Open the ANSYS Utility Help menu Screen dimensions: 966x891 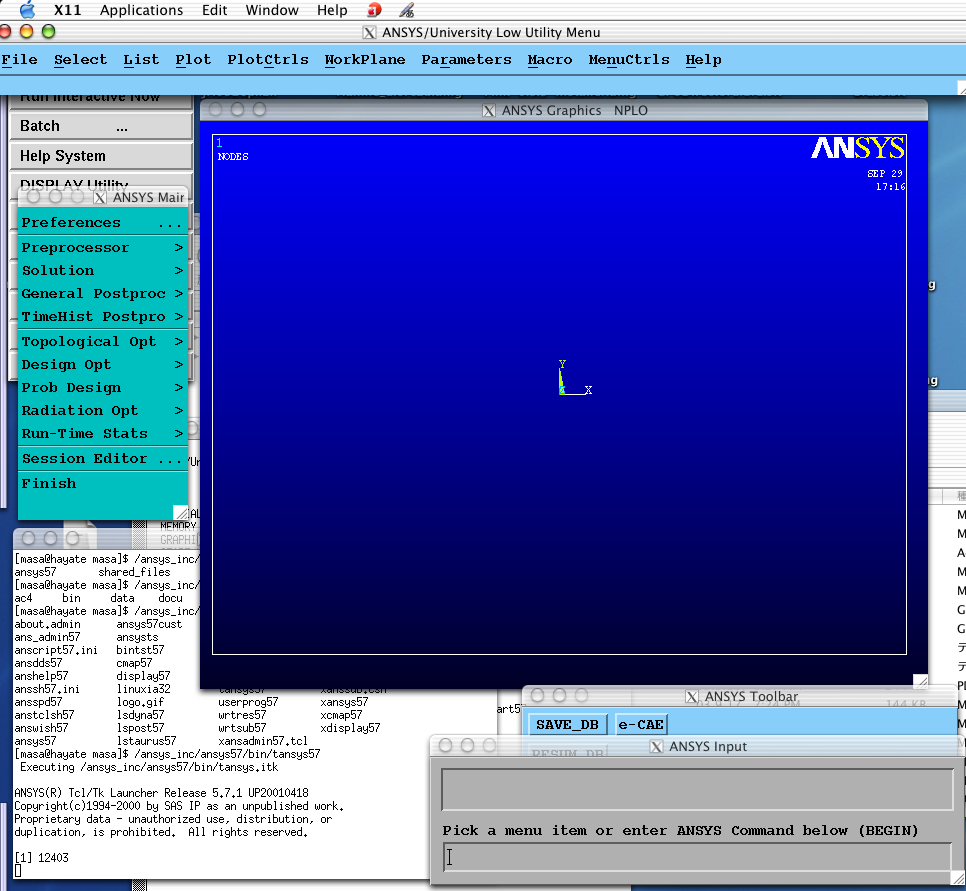703,60
